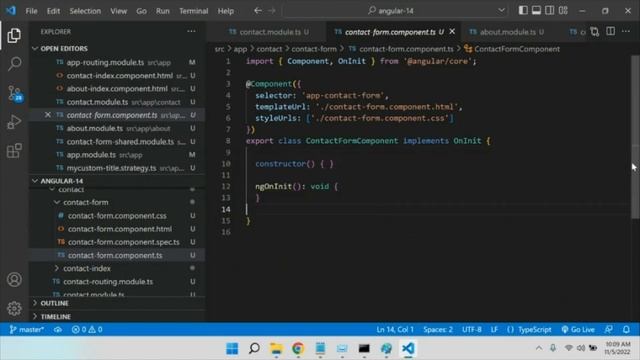Open the Go menu
The image size is (640, 360).
coord(141,11)
